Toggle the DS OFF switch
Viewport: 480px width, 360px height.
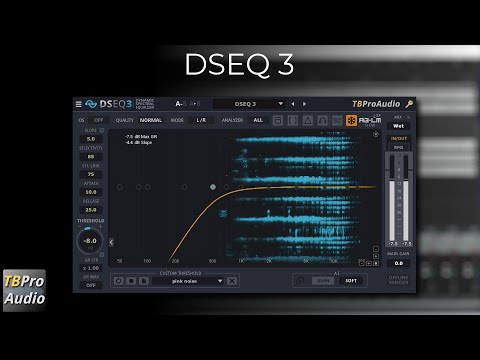tap(98, 120)
